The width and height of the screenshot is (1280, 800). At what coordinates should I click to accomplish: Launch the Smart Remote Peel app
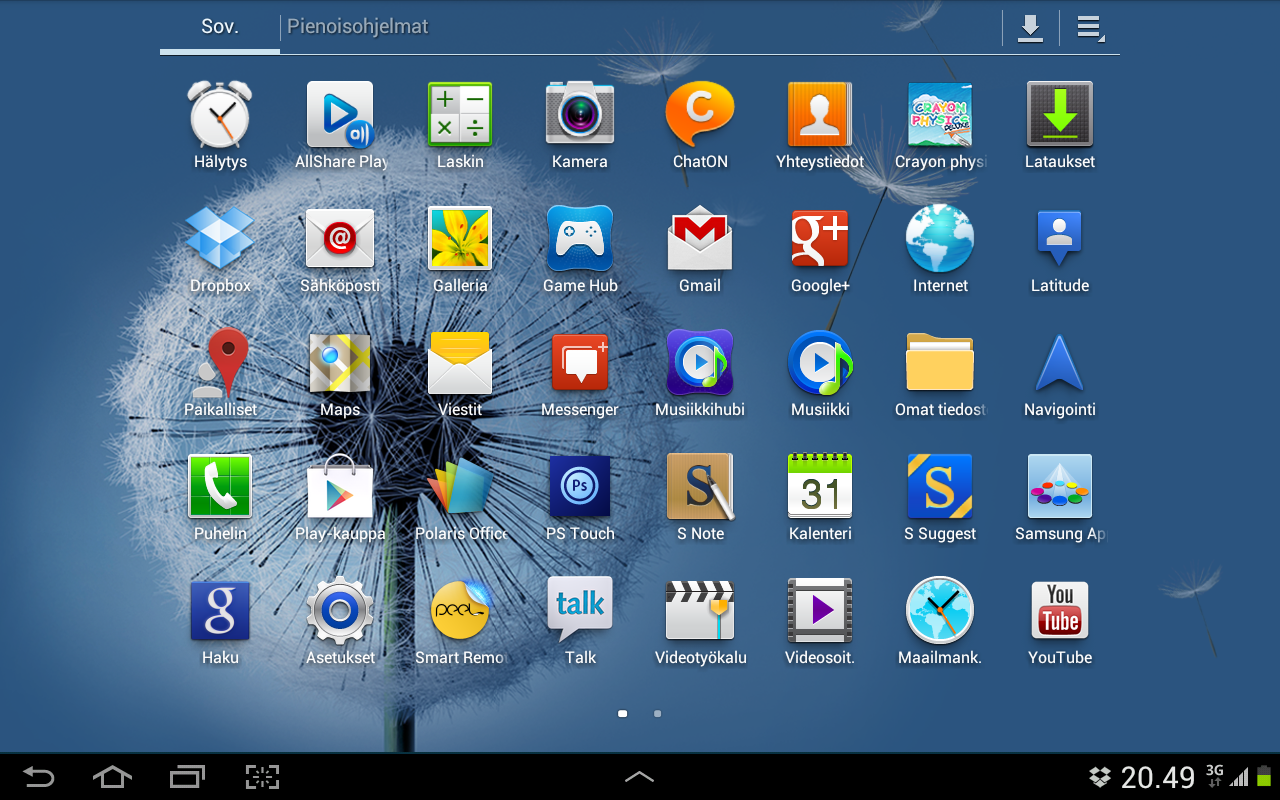460,622
